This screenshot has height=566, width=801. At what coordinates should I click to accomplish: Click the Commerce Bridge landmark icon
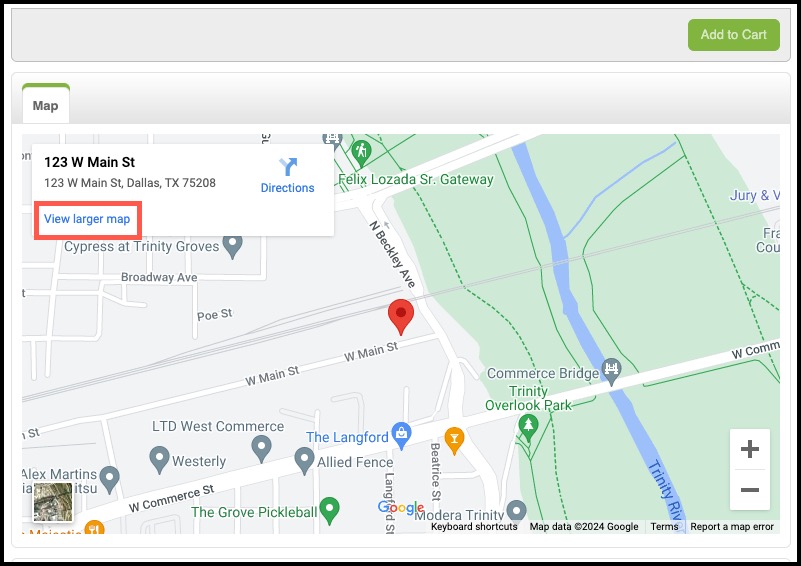[x=611, y=371]
